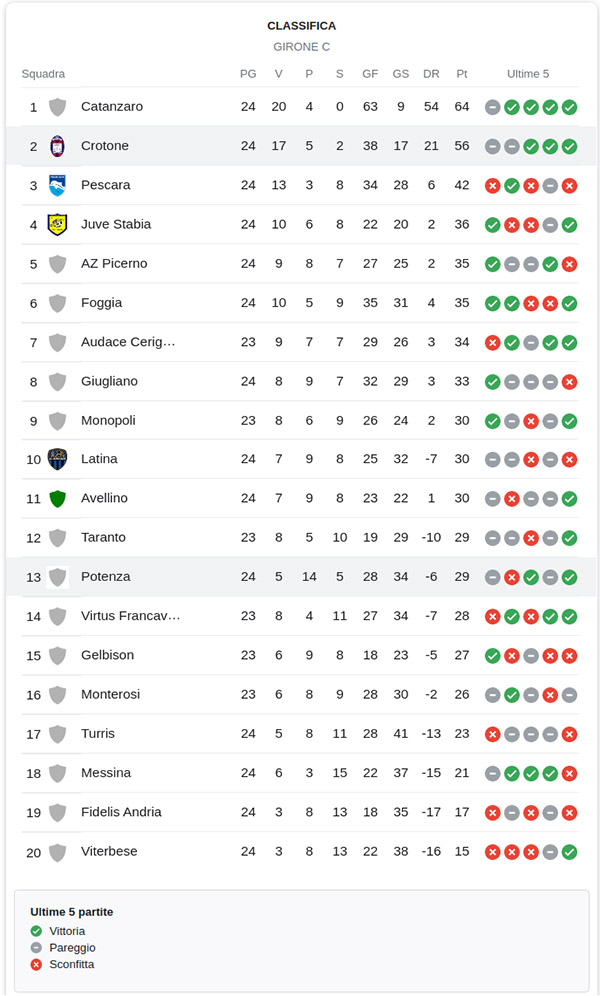This screenshot has width=600, height=996.
Task: Click Pescara's most recent loss icon
Action: (569, 185)
